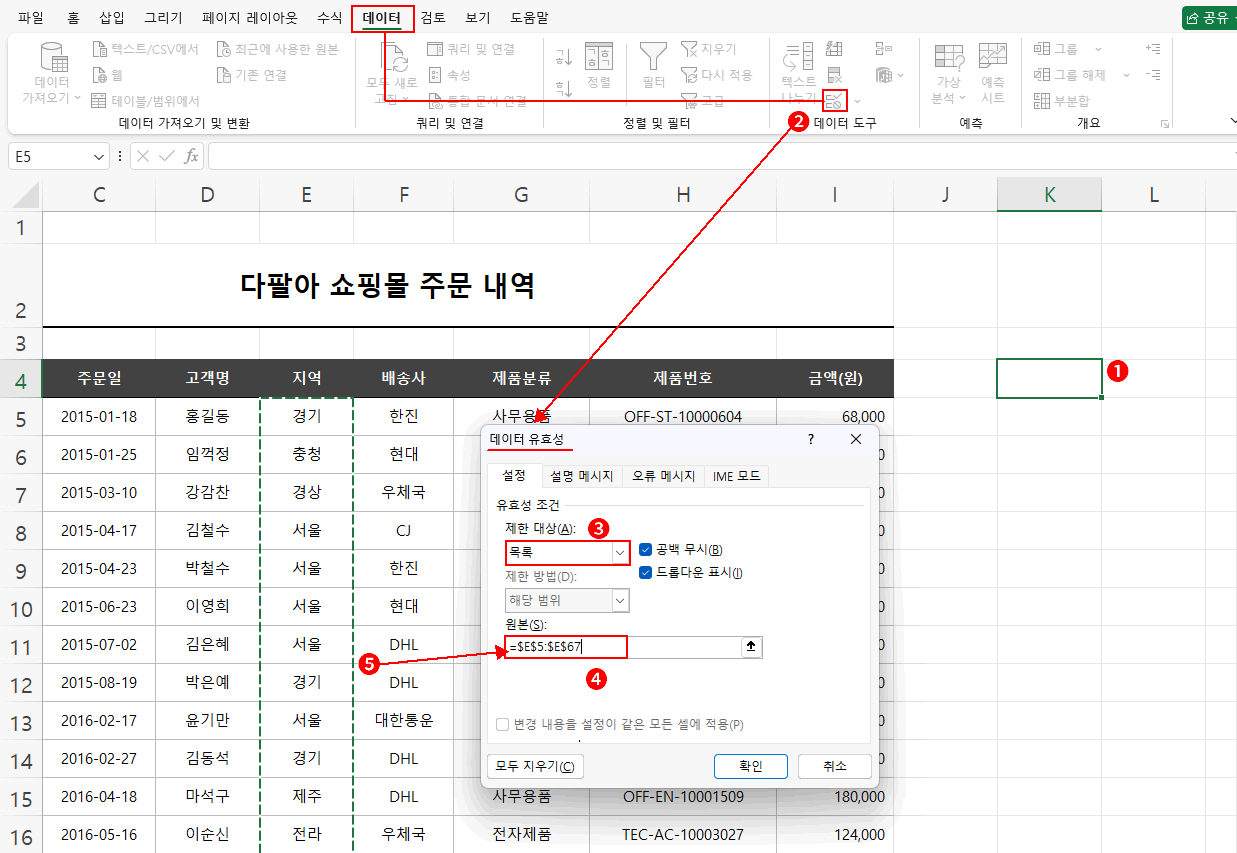The height and width of the screenshot is (853, 1237).
Task: Open What-If Analysis (가상 분석)
Action: coord(948,74)
